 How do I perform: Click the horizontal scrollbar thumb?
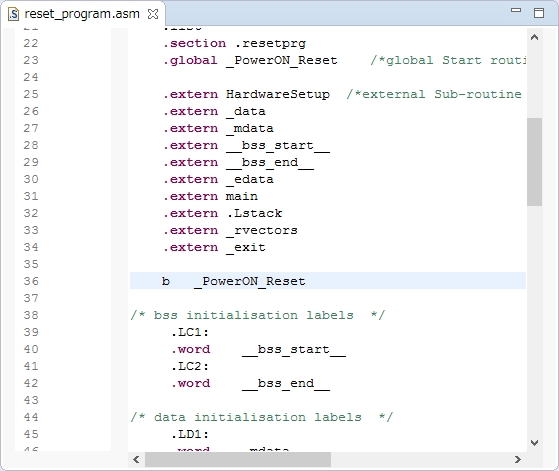pyautogui.click(x=238, y=460)
